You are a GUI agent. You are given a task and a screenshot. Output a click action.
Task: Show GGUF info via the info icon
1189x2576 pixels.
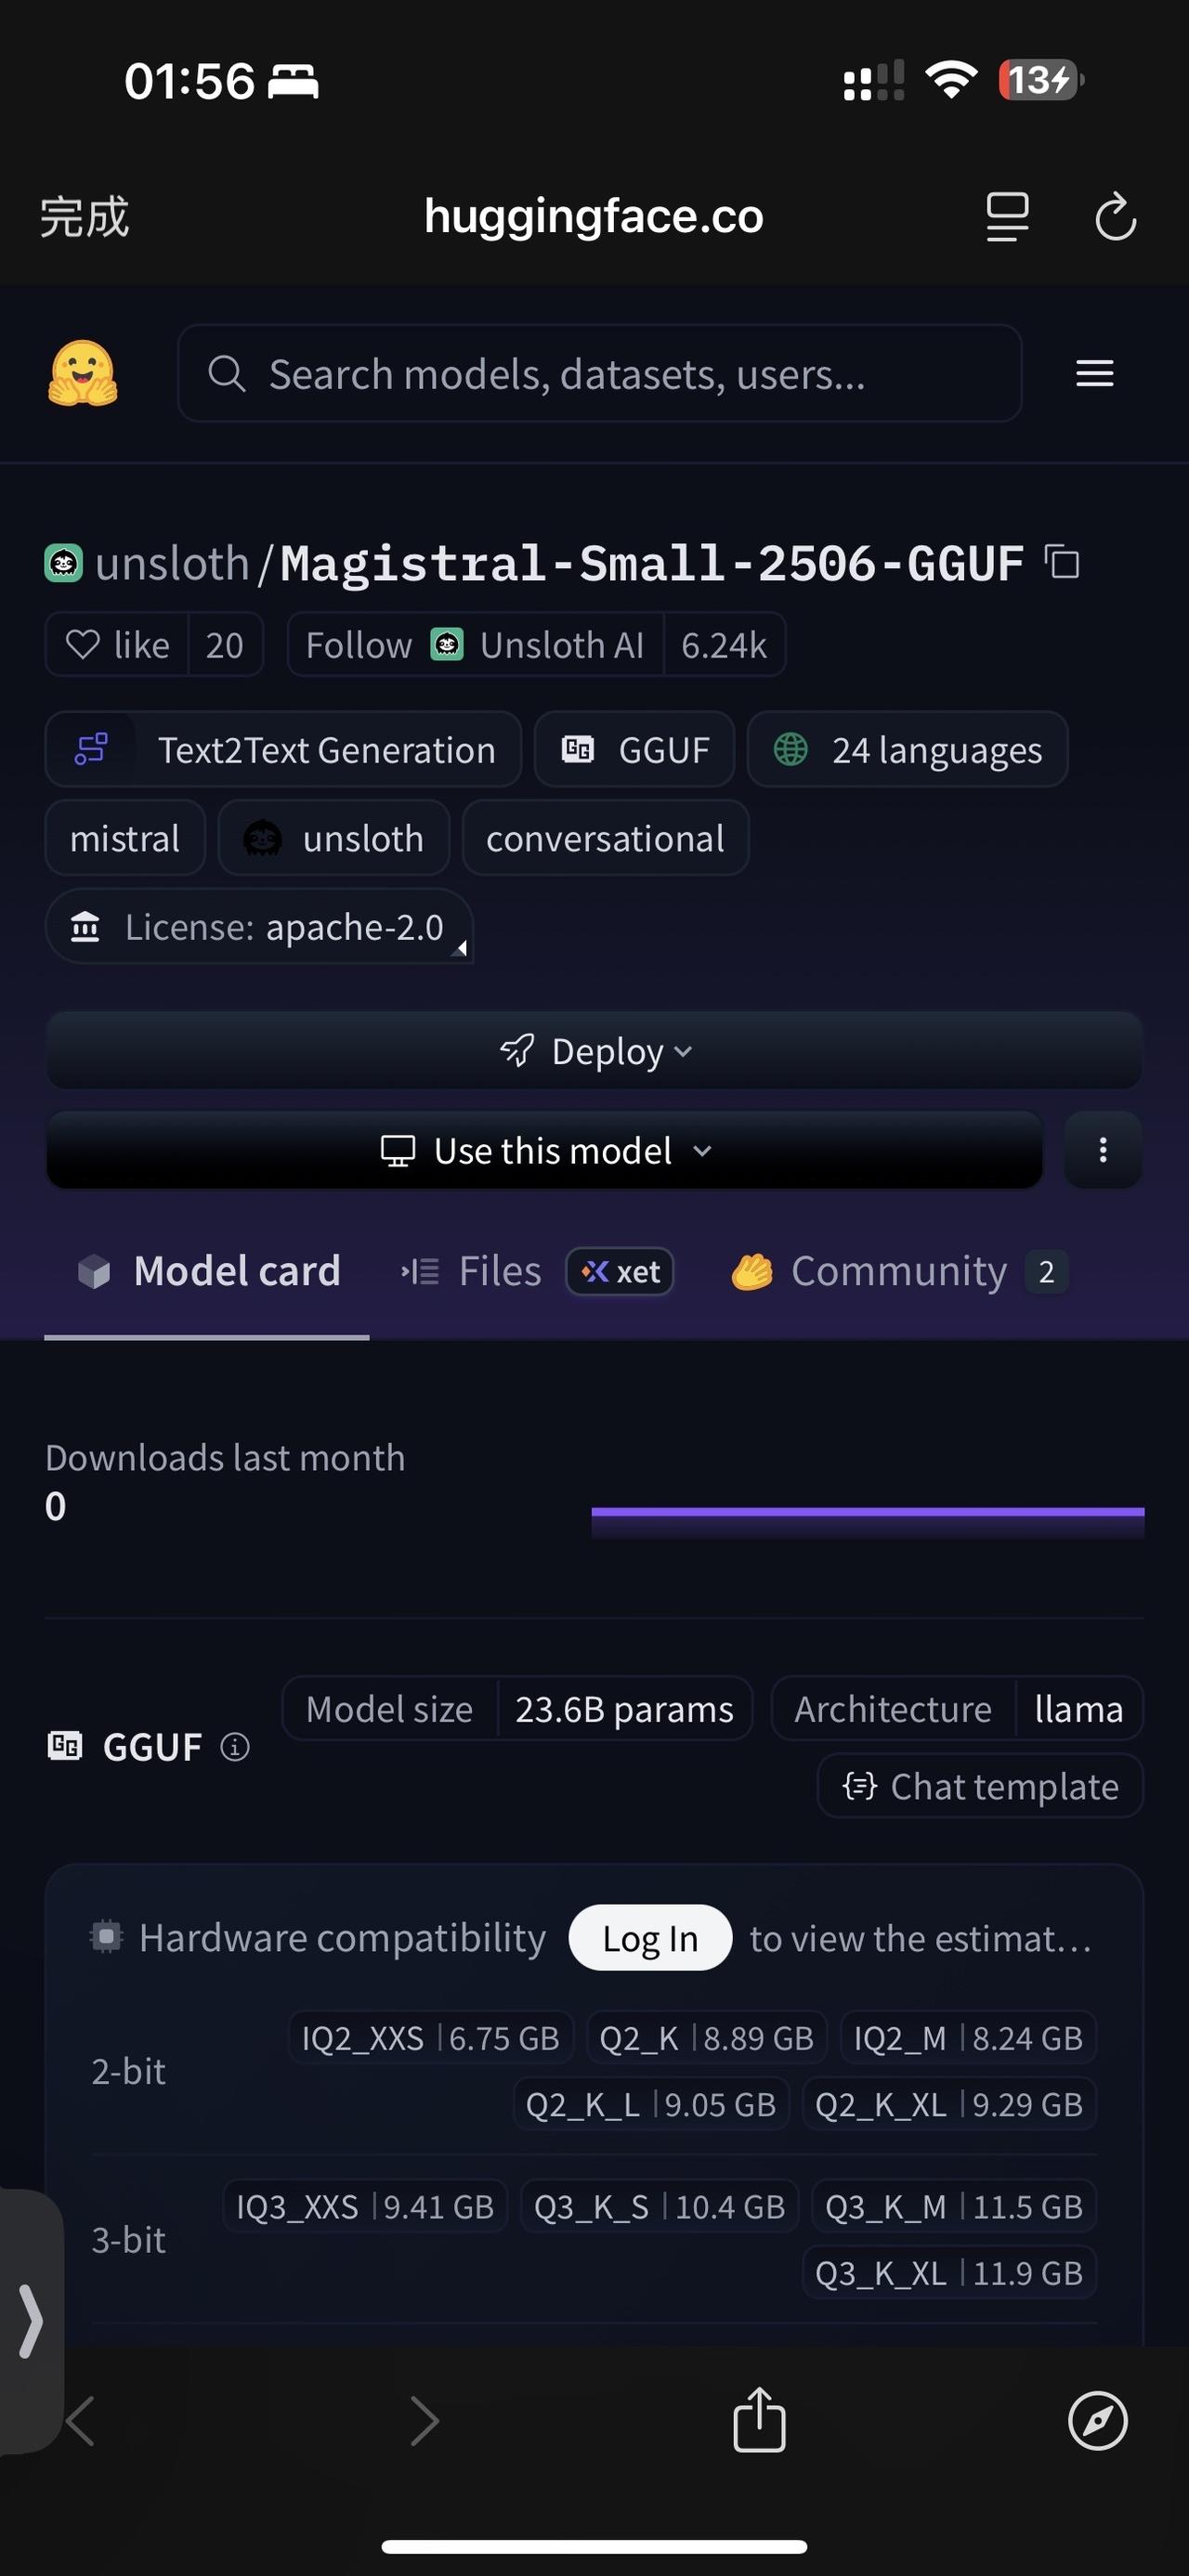[235, 1747]
